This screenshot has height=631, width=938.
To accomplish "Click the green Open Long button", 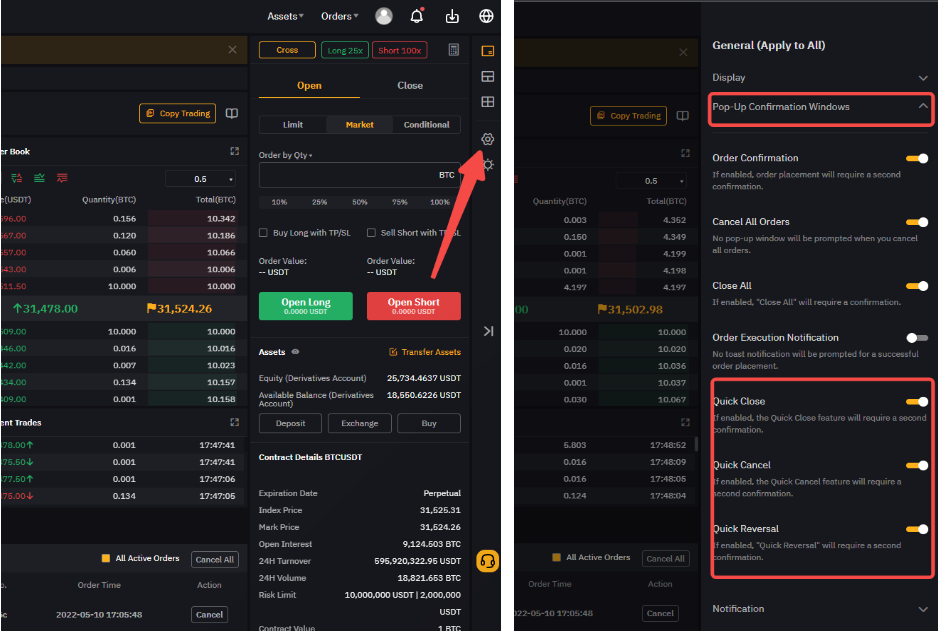I will pyautogui.click(x=305, y=306).
